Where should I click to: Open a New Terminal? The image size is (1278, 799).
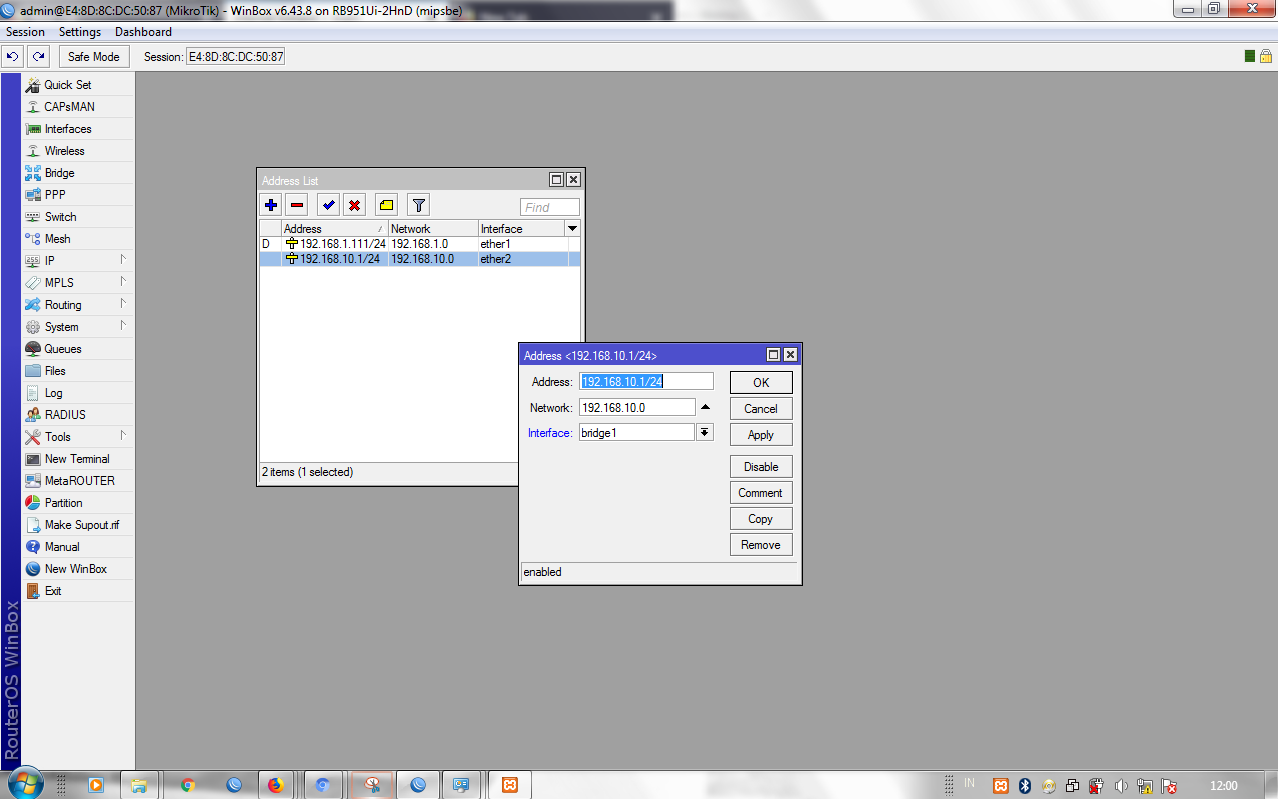tap(78, 459)
